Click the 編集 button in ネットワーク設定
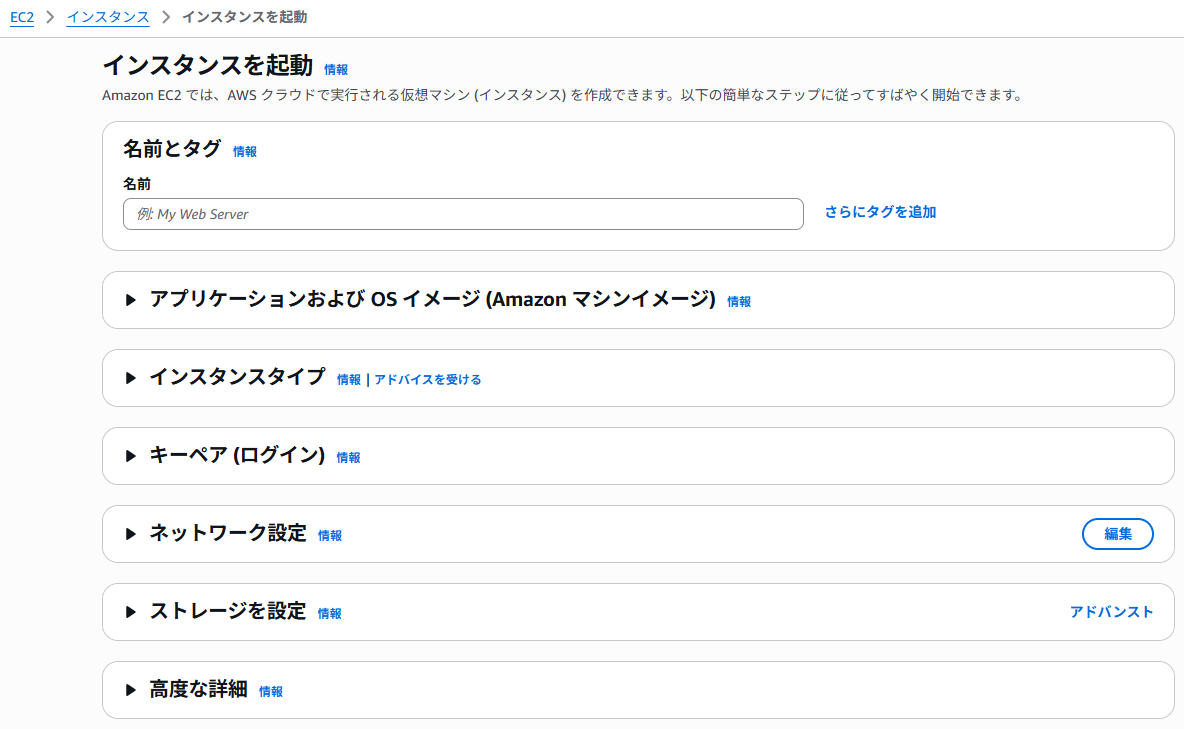The height and width of the screenshot is (729, 1184). coord(1118,534)
